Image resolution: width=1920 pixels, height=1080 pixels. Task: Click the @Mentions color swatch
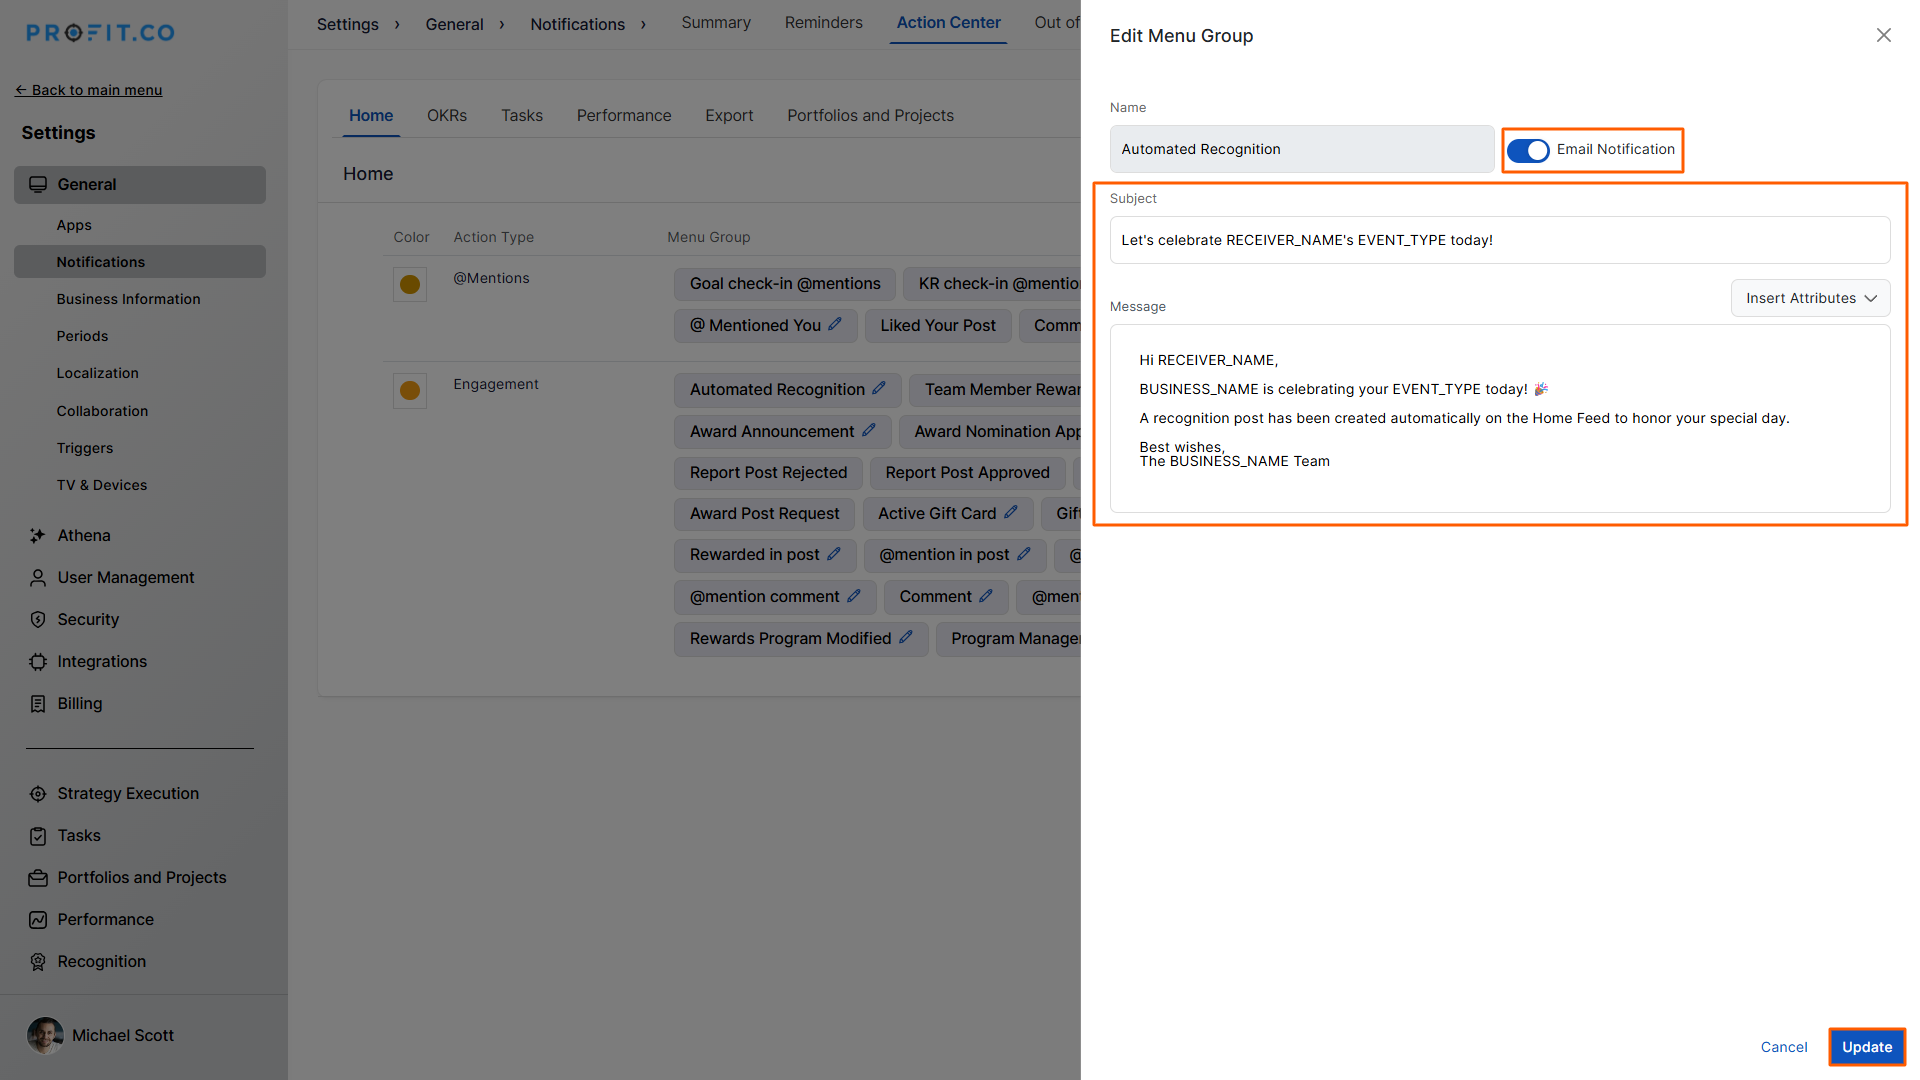tap(410, 285)
